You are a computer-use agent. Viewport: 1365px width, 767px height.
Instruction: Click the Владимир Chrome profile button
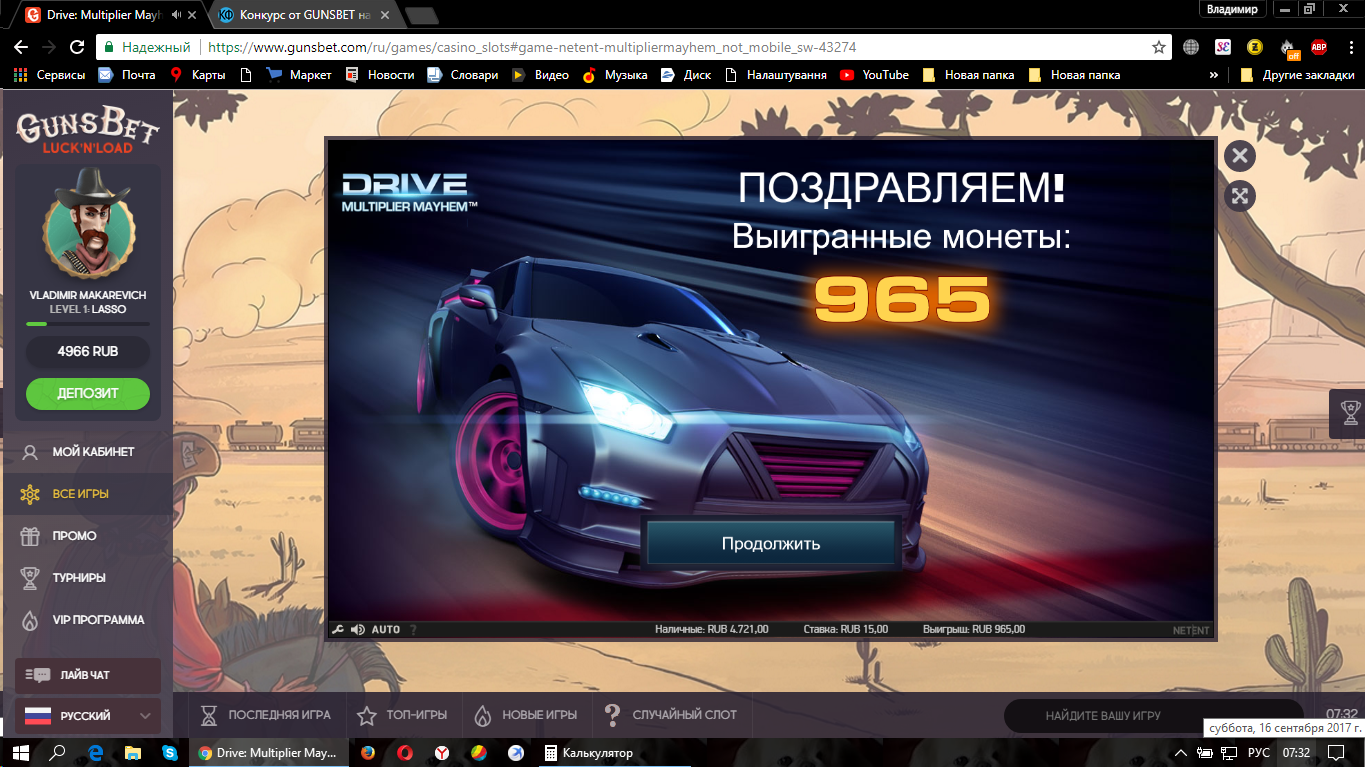click(x=1232, y=9)
